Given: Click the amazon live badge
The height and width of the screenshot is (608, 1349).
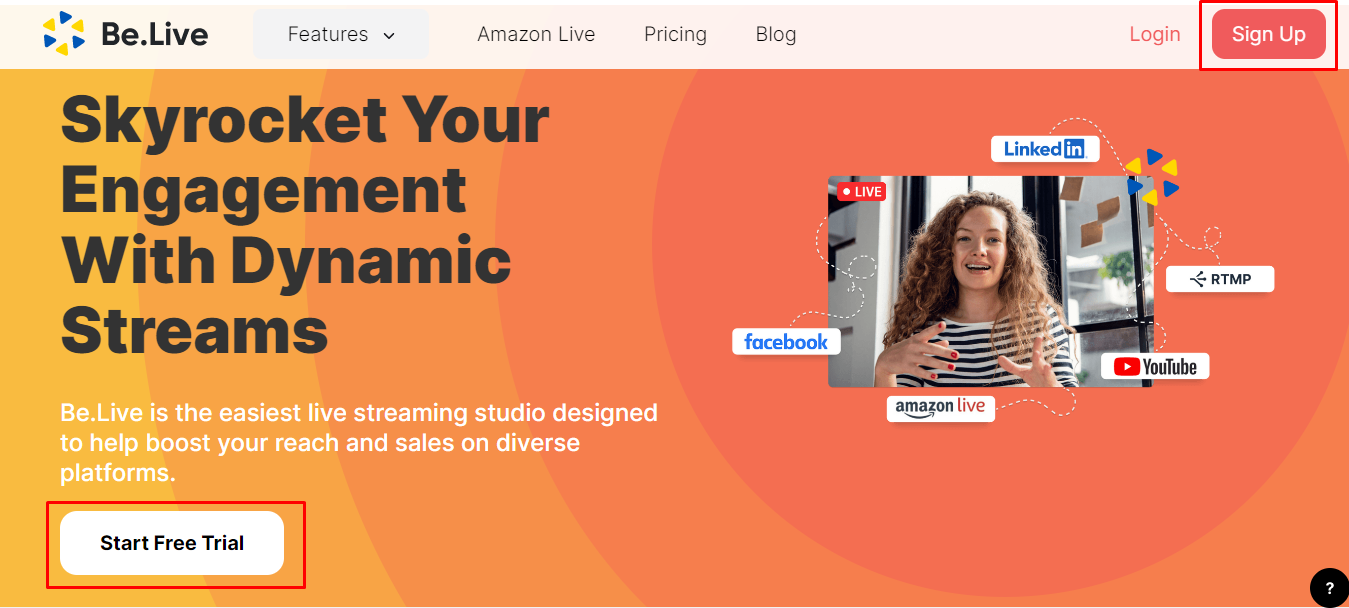Looking at the screenshot, I should click(940, 407).
